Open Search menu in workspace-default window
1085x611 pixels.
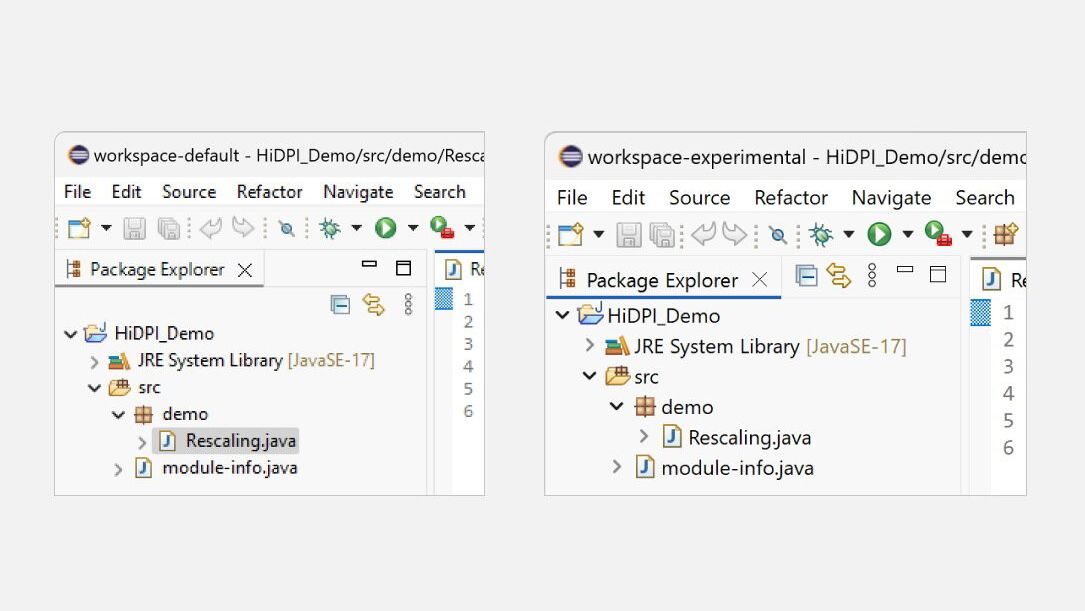(439, 192)
